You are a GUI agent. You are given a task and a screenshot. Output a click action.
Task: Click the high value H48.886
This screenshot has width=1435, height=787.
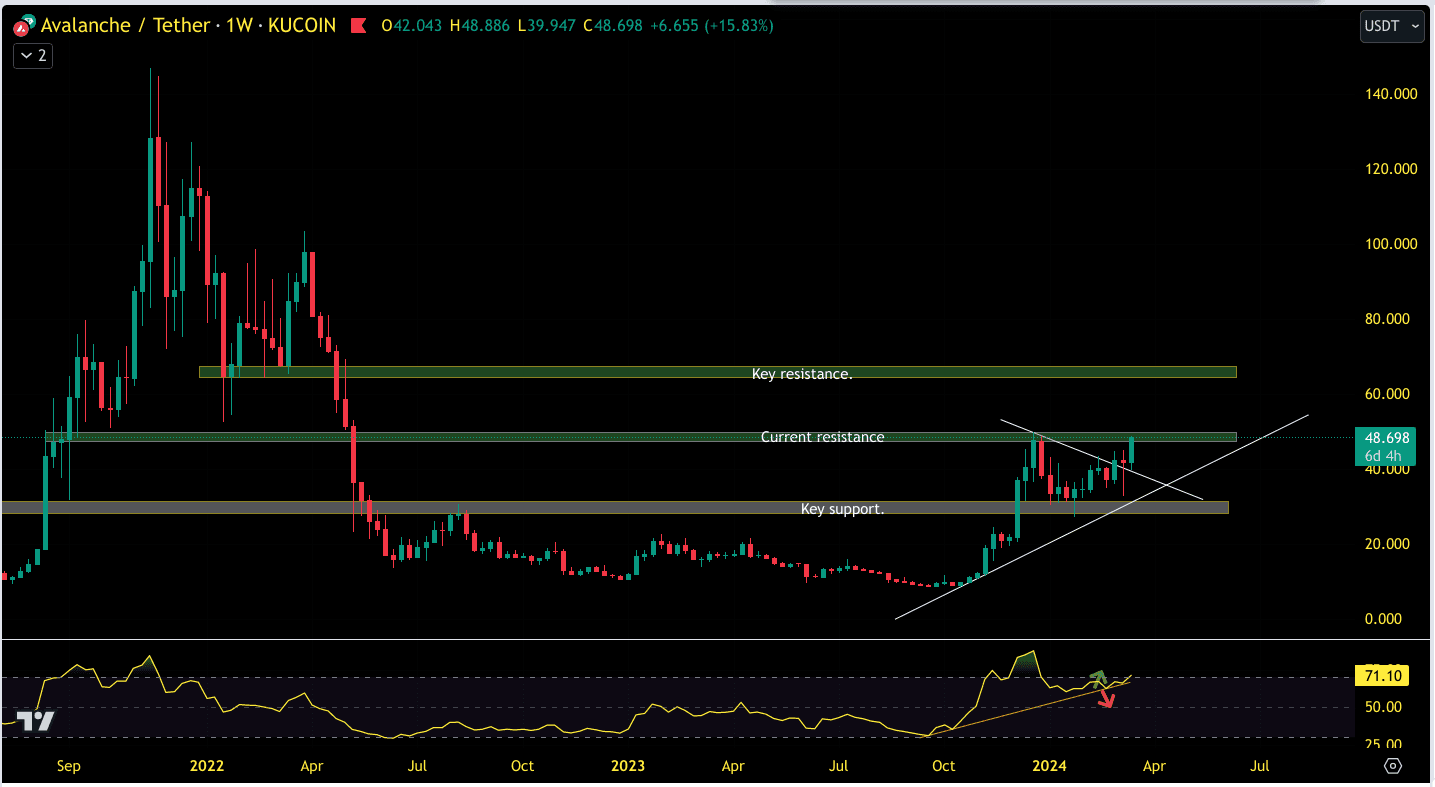pos(479,25)
